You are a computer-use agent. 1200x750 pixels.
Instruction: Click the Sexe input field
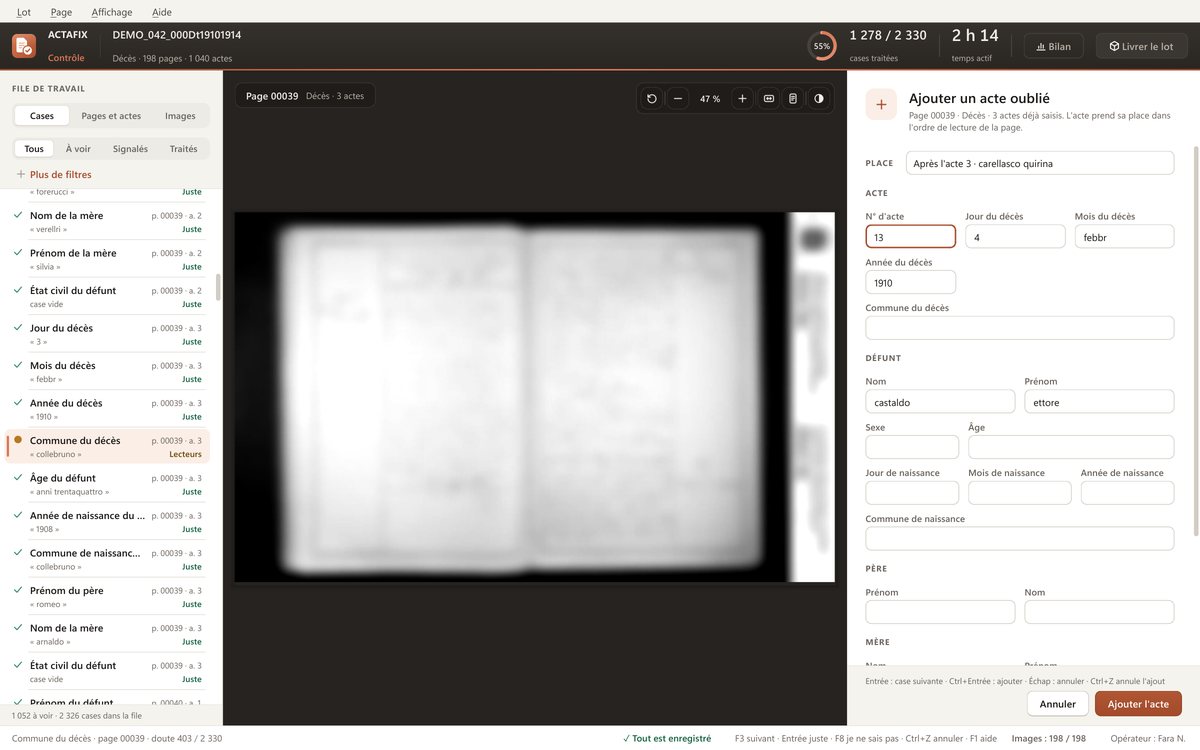pos(912,447)
